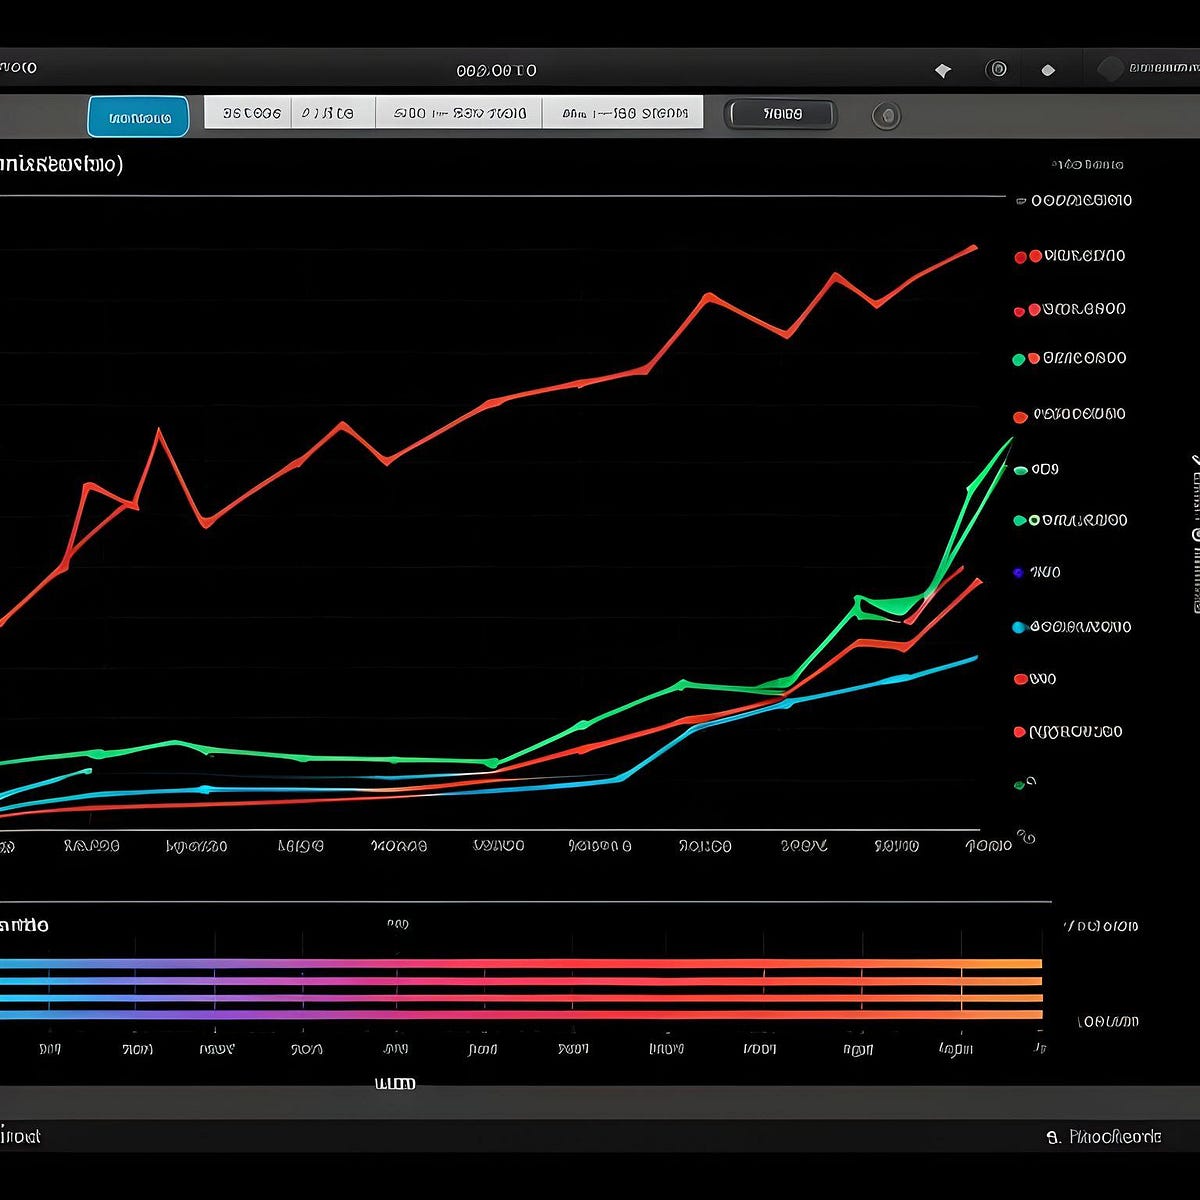Screen dimensions: 1200x1200
Task: Click the leftmost date label on the chart's x-axis
Action: (90, 845)
